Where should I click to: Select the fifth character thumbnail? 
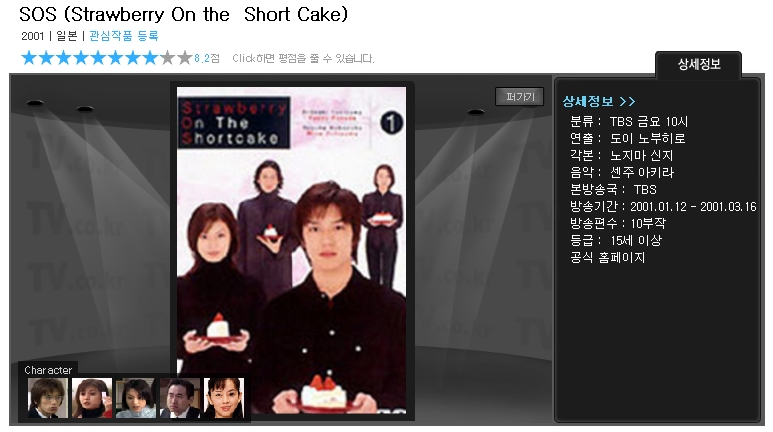click(x=224, y=398)
